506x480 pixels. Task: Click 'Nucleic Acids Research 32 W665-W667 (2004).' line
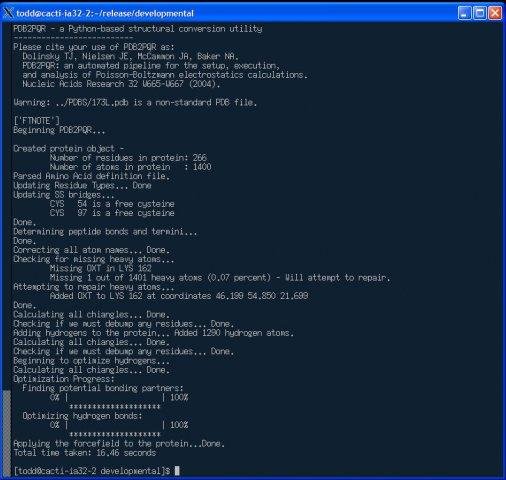[121, 84]
